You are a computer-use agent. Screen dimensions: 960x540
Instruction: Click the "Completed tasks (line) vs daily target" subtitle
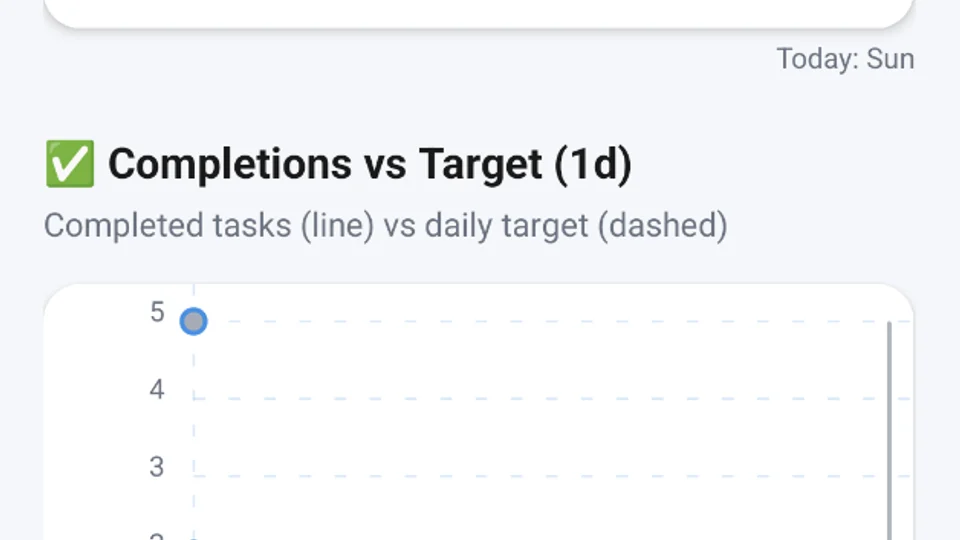pos(385,225)
